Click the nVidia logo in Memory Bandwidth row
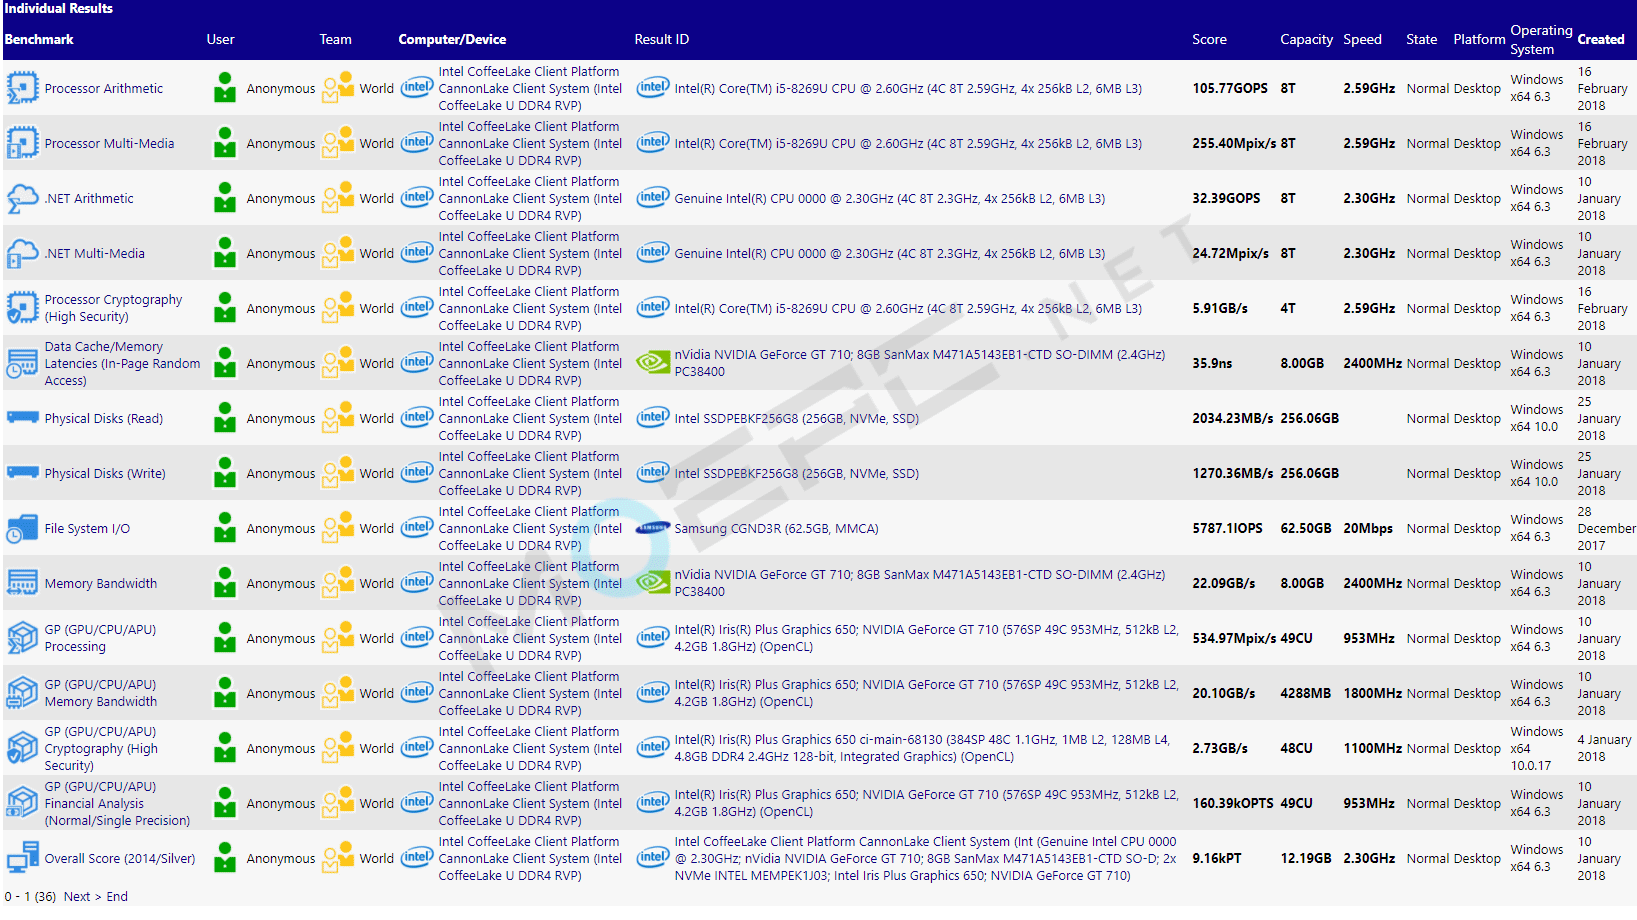This screenshot has width=1637, height=920. click(653, 582)
